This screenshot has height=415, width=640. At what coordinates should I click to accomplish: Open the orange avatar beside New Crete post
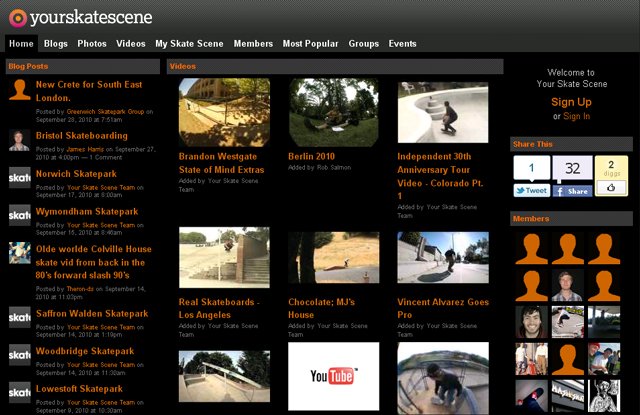(19, 90)
